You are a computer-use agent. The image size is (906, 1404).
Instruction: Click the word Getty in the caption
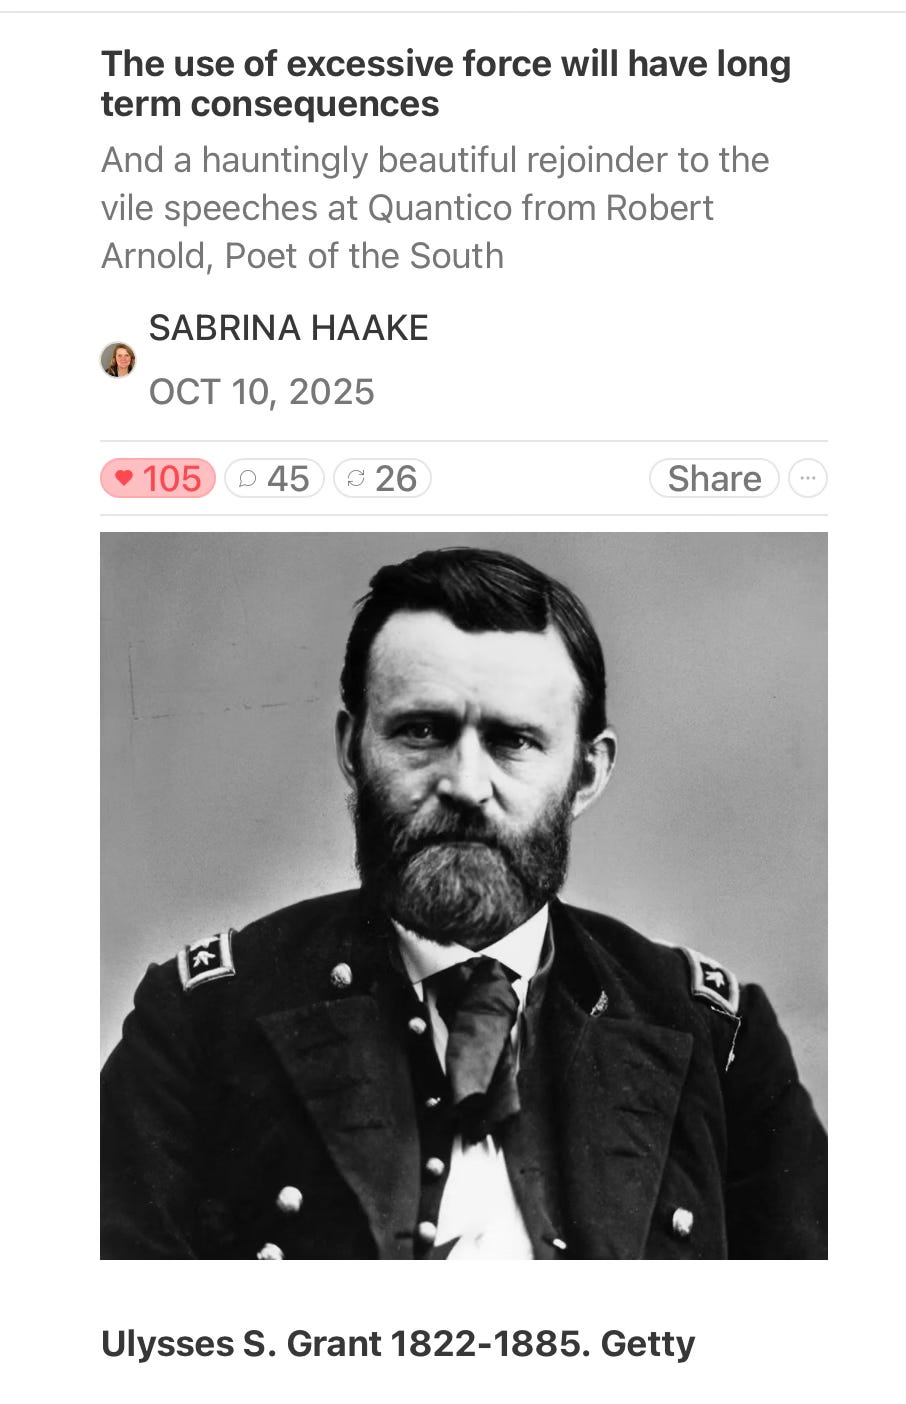(647, 1344)
